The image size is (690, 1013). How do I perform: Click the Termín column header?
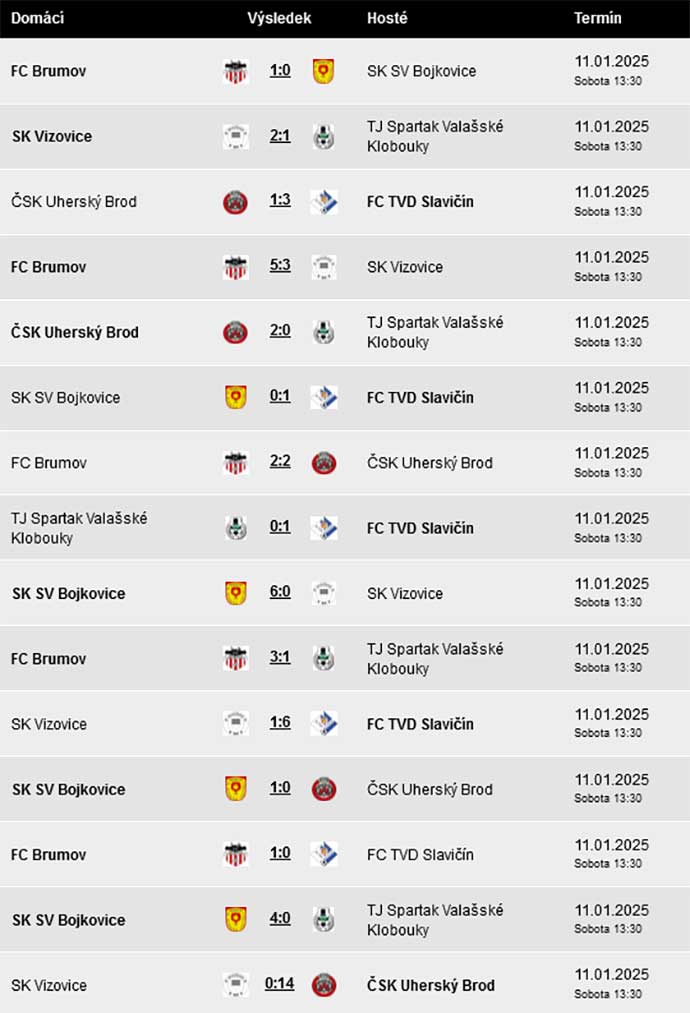[x=598, y=18]
